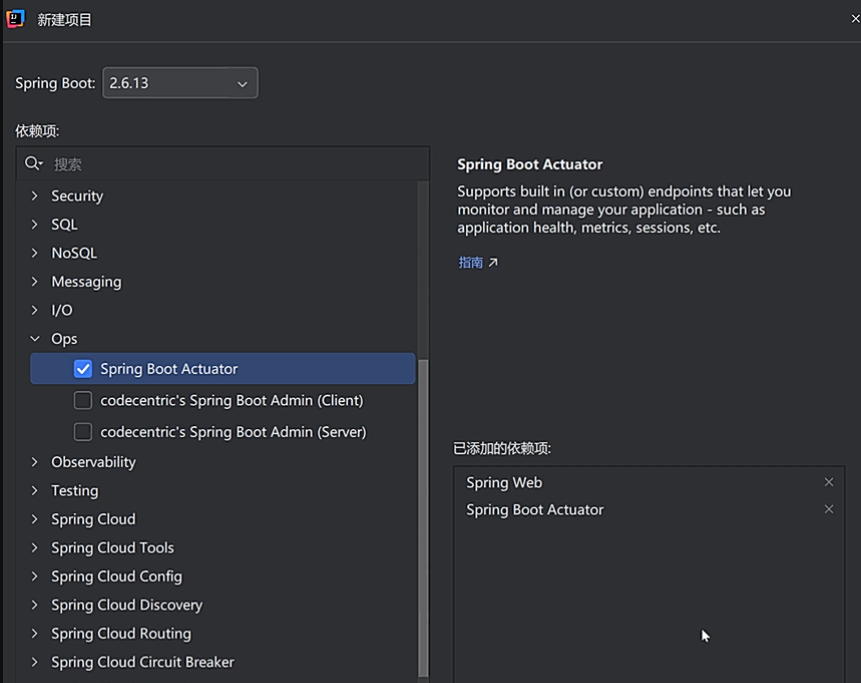
Task: Uncheck the Spring Boot Actuator checkbox
Action: pos(83,369)
